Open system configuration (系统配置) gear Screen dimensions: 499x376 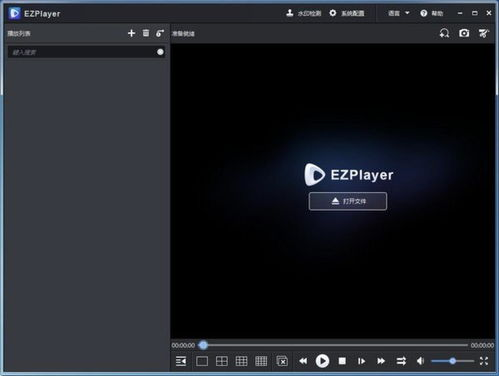pos(347,13)
